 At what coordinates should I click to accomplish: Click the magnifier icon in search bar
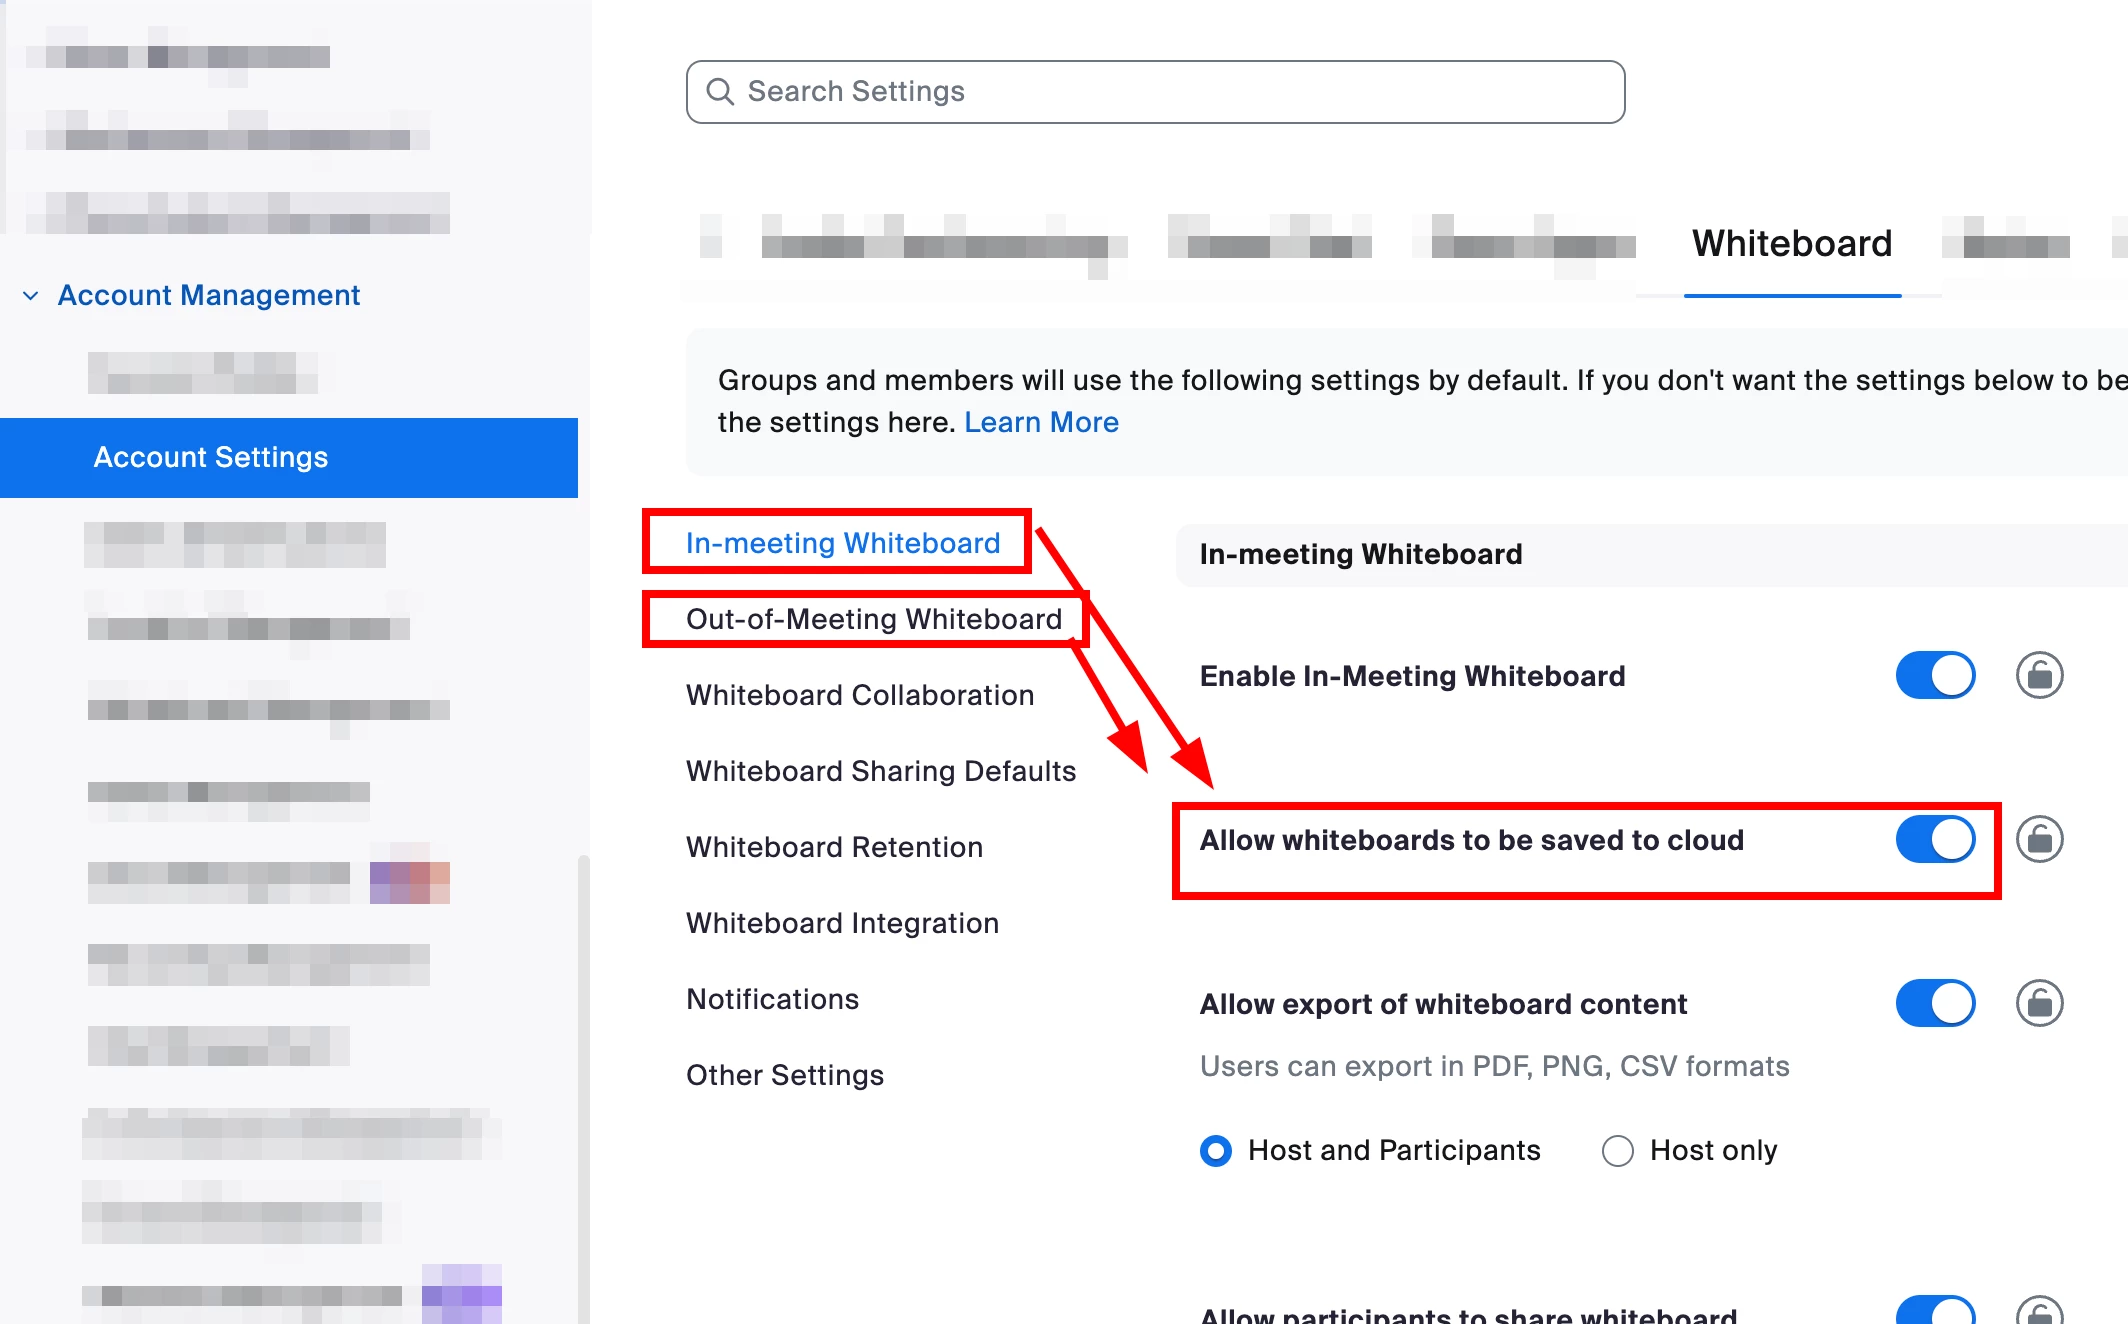[720, 92]
